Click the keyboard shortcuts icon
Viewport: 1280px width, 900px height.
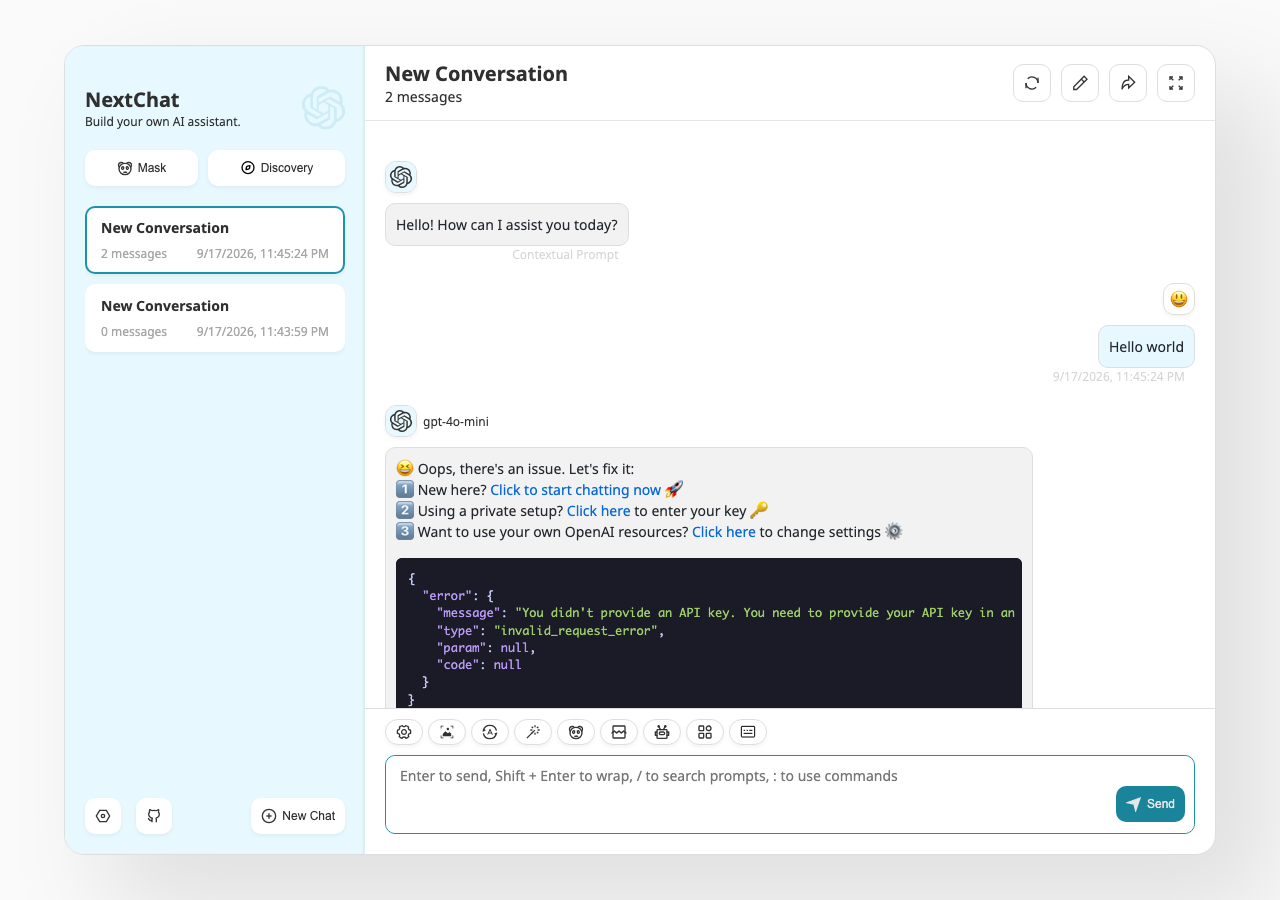pyautogui.click(x=748, y=732)
